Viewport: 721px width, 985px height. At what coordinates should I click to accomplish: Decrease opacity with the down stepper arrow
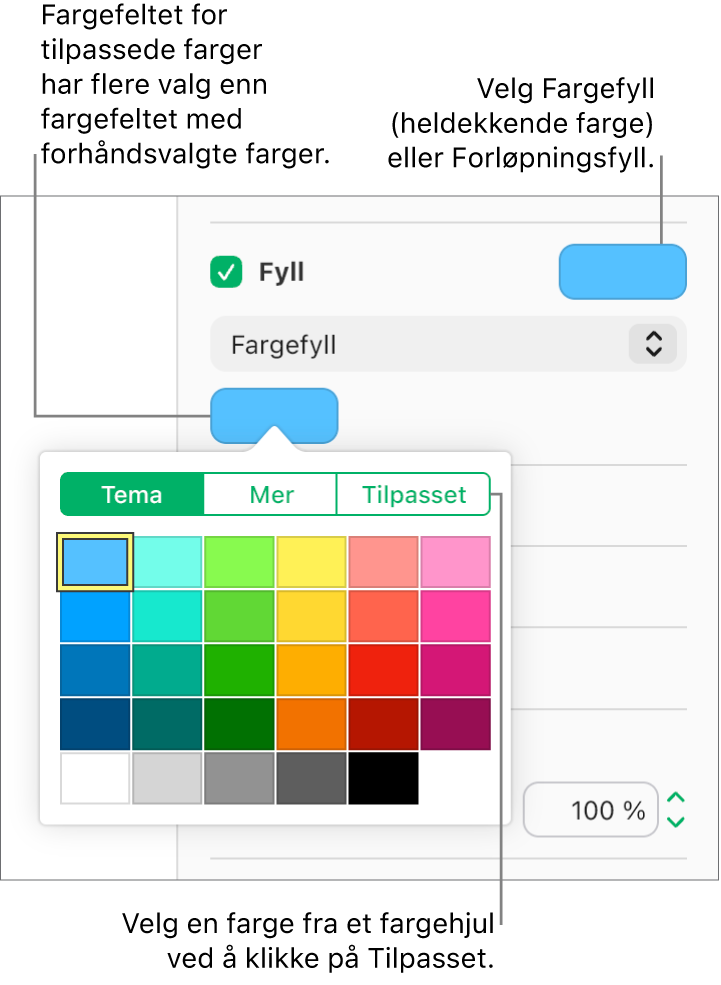click(676, 822)
